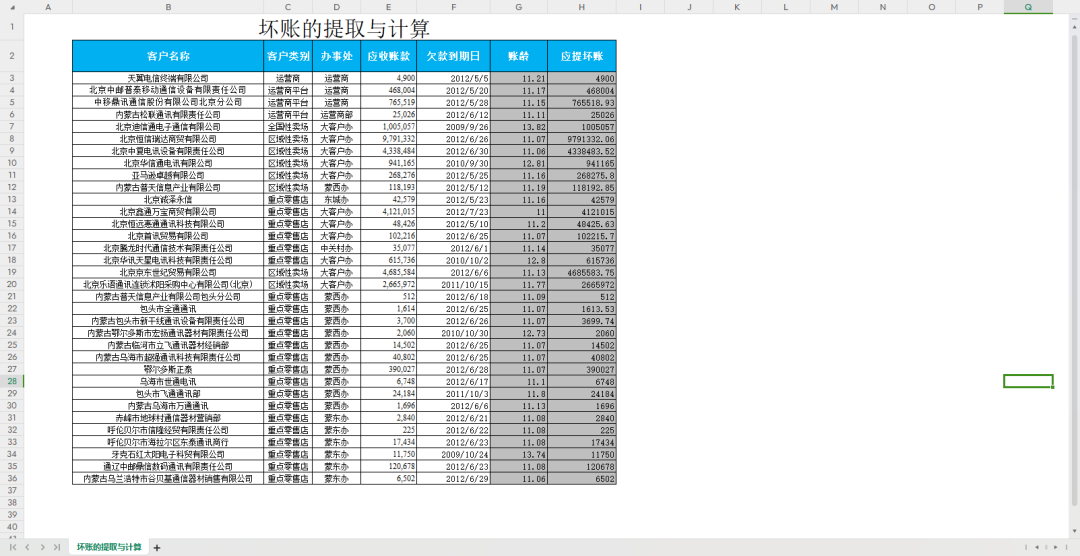Click previous sheet navigation arrow
The width and height of the screenshot is (1080, 556).
[28, 547]
